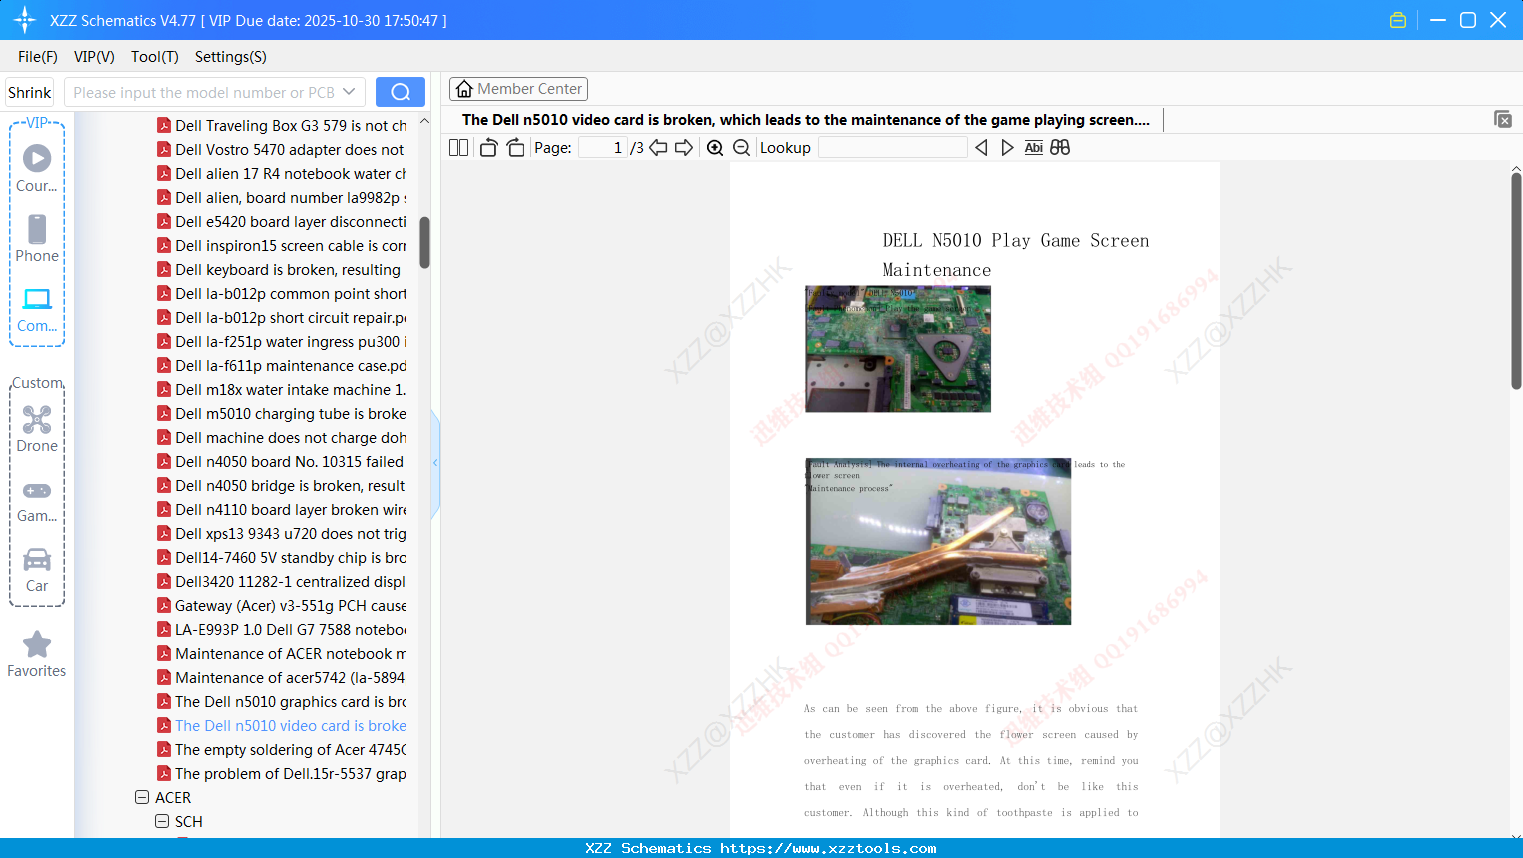Open the Settings(S) menu
The width and height of the screenshot is (1523, 858).
pos(231,57)
